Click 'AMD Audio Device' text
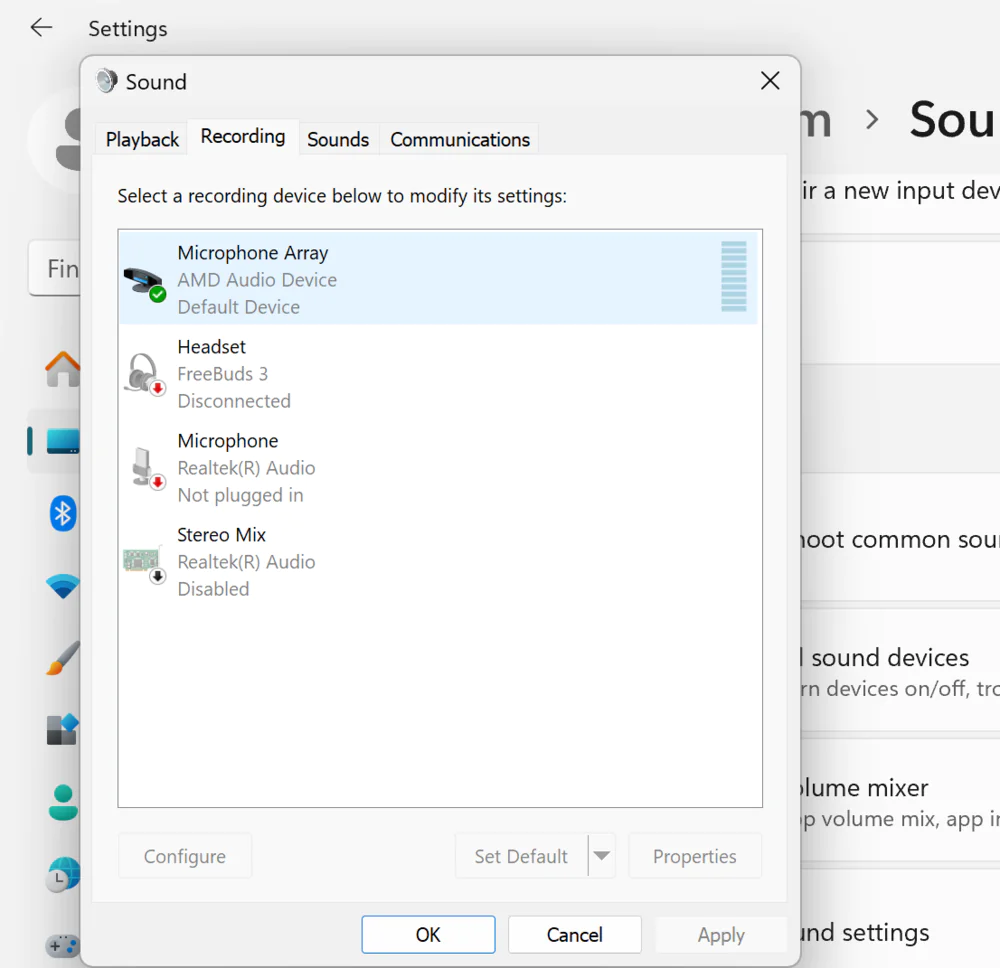This screenshot has height=968, width=1000. coord(257,280)
